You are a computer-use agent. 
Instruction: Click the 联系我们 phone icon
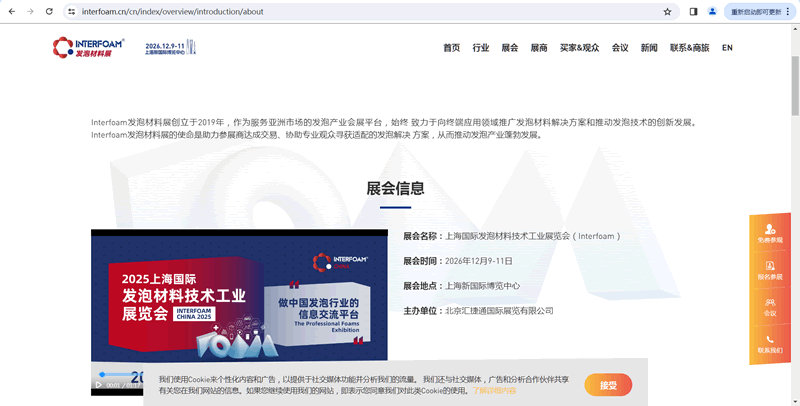[770, 343]
